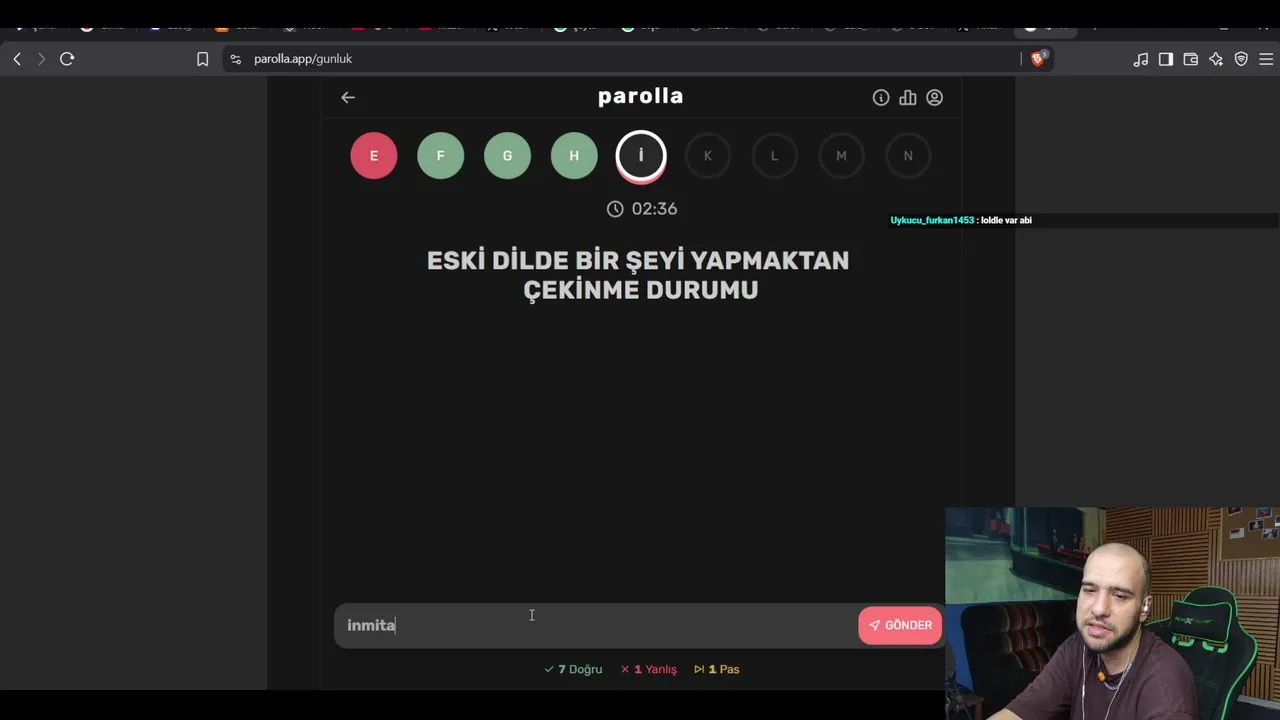Select the letter N circle
Screen dimensions: 1280x720
pos(908,156)
